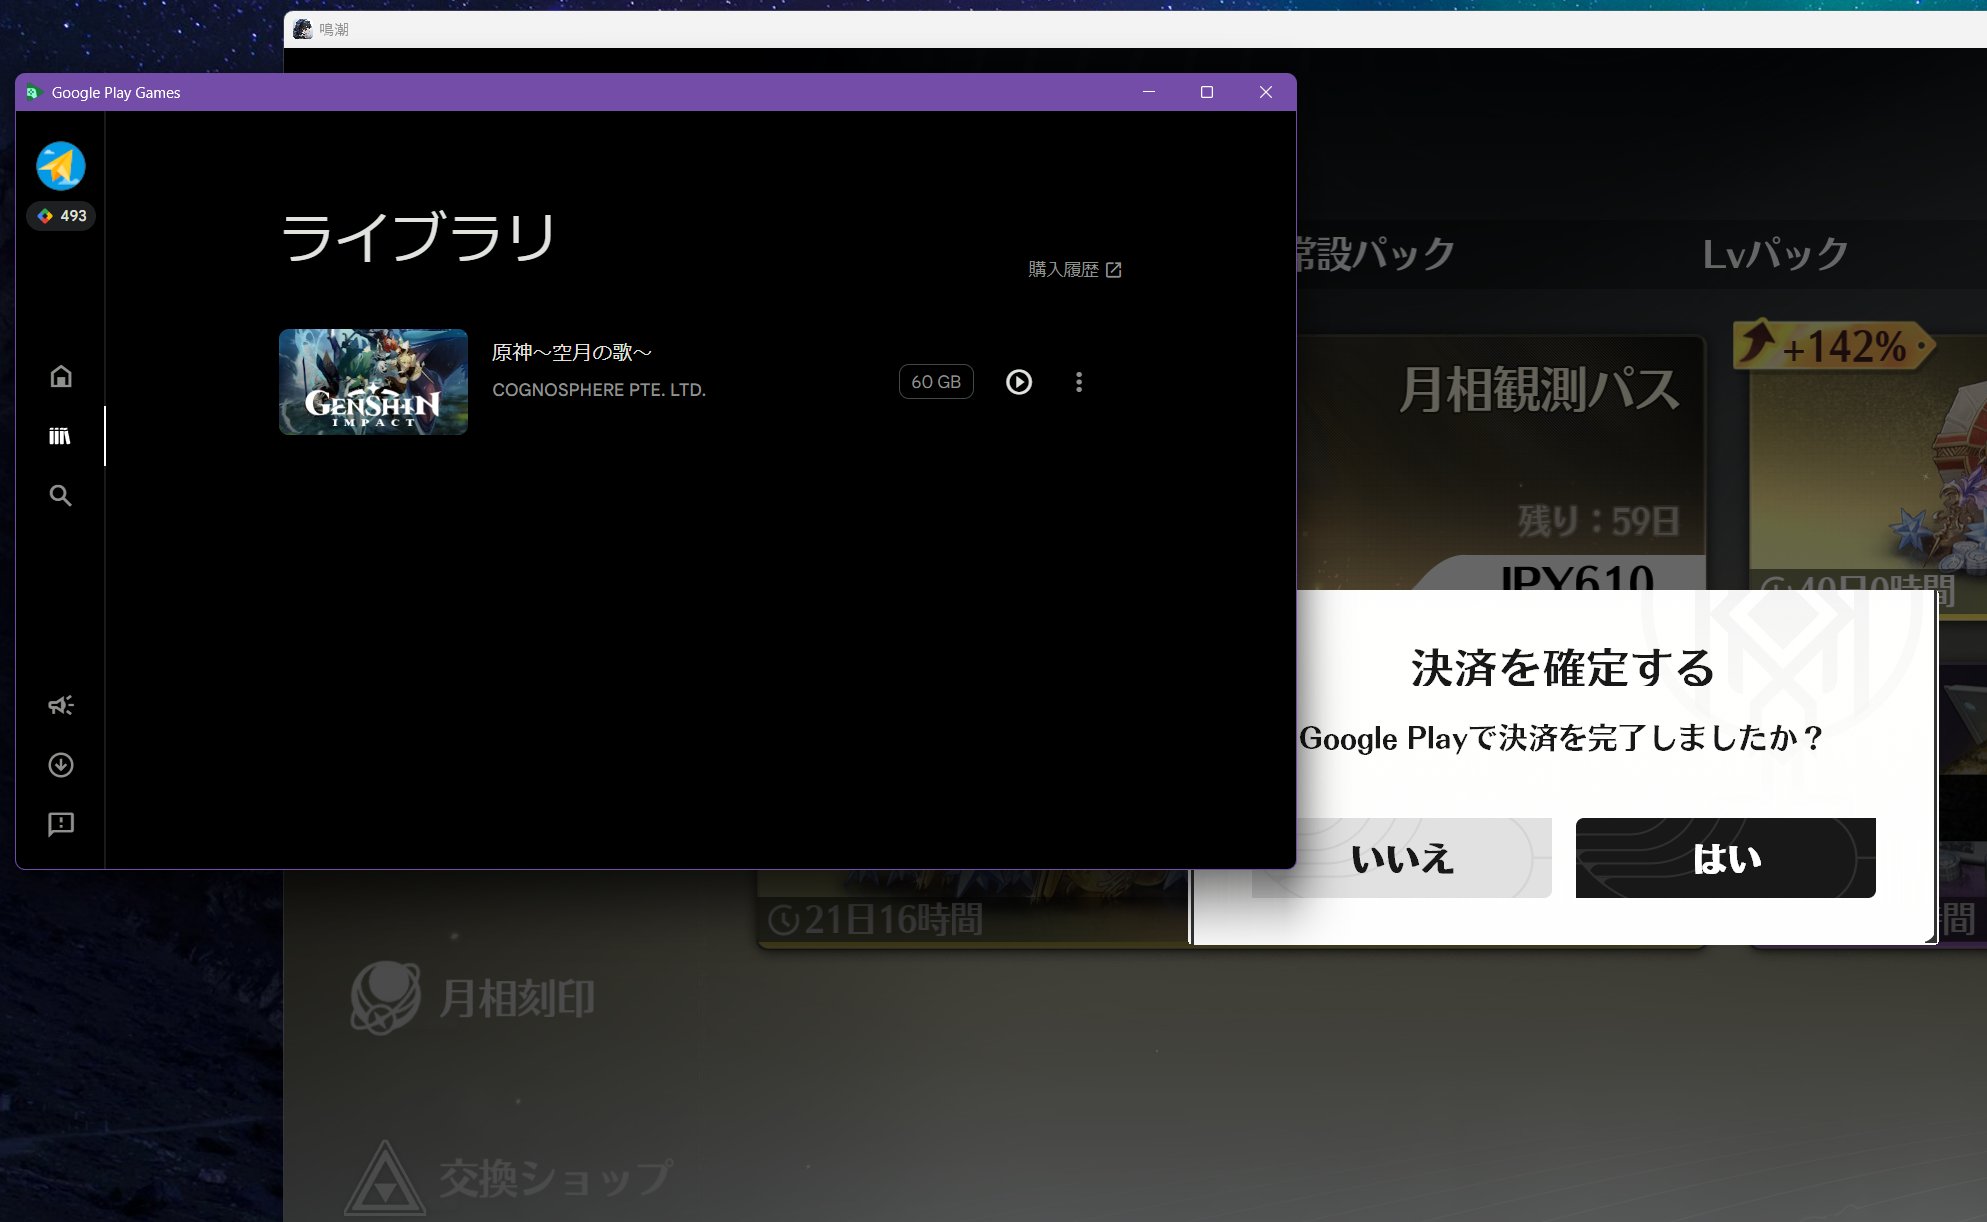This screenshot has width=1987, height=1222.
Task: Select the Library icon in sidebar
Action: [x=60, y=436]
